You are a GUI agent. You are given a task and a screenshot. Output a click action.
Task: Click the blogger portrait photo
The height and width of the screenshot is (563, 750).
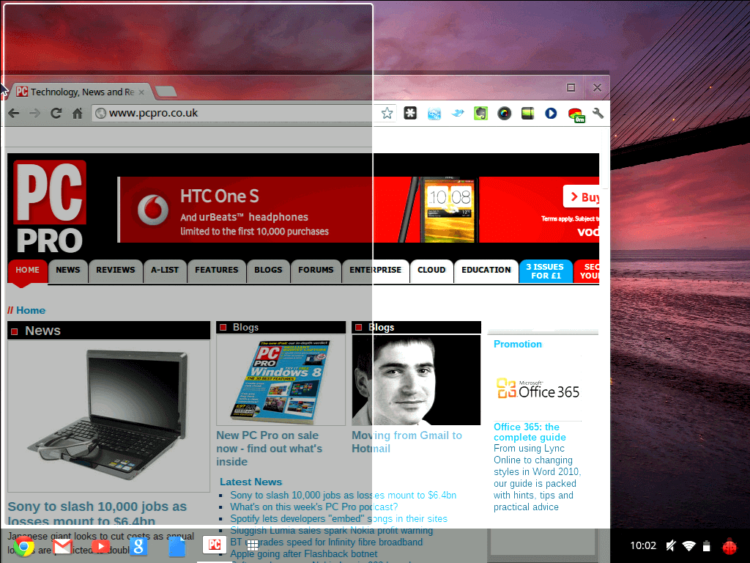416,380
